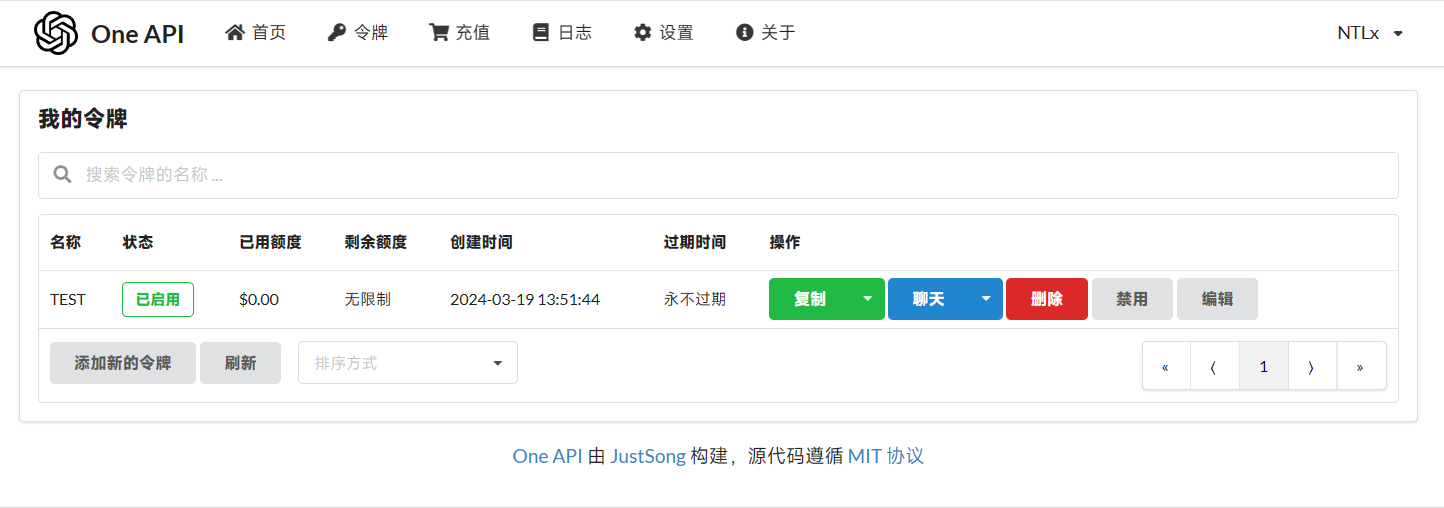Click the 已启用 status label
Viewport: 1444px width, 508px height.
click(x=158, y=299)
